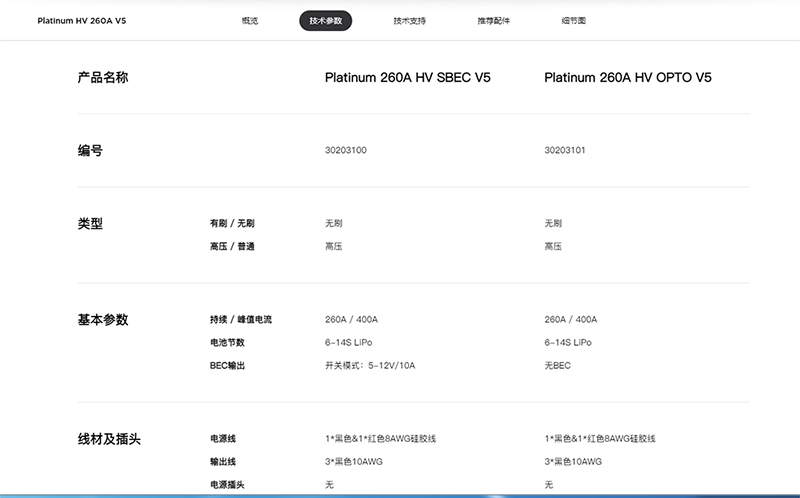Click the Platinum 260A HV SBEC V5 column header
The image size is (800, 498).
click(407, 77)
